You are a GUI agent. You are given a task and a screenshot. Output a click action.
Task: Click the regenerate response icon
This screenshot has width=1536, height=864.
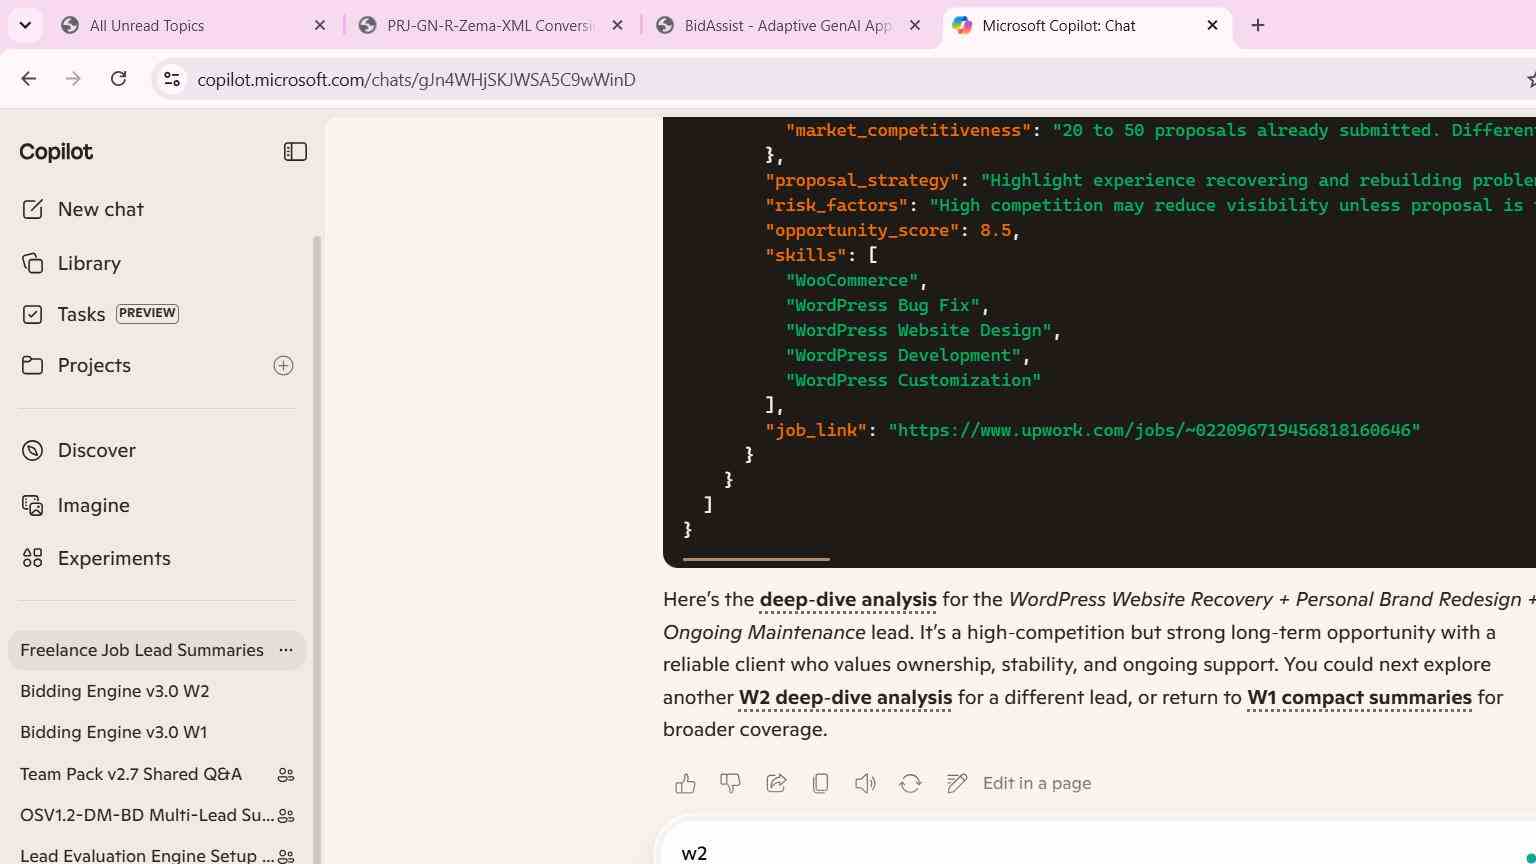point(910,784)
